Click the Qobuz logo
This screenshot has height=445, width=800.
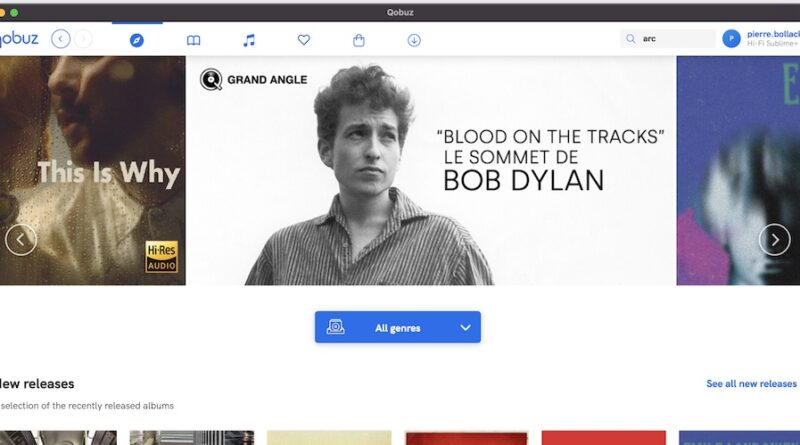coord(18,39)
